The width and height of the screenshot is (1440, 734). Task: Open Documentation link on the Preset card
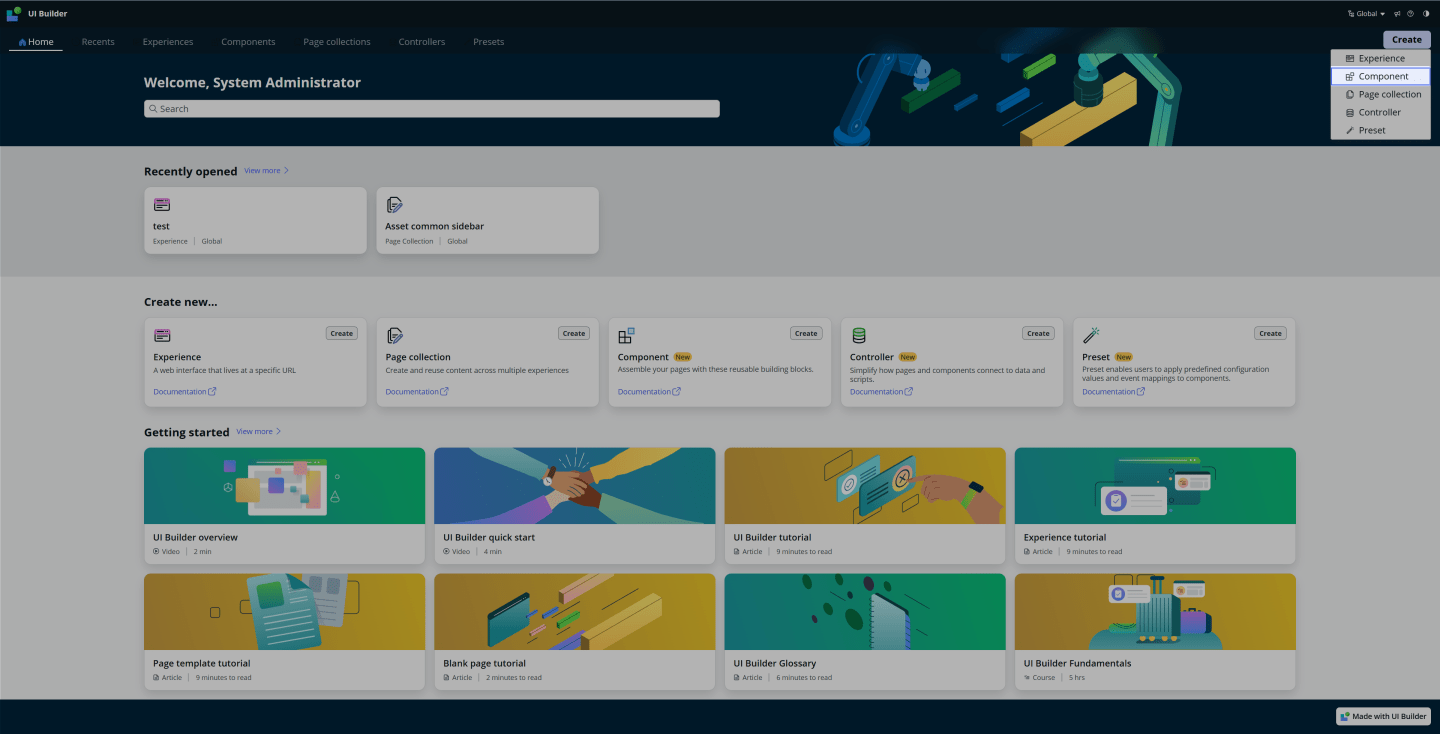[x=1108, y=391]
